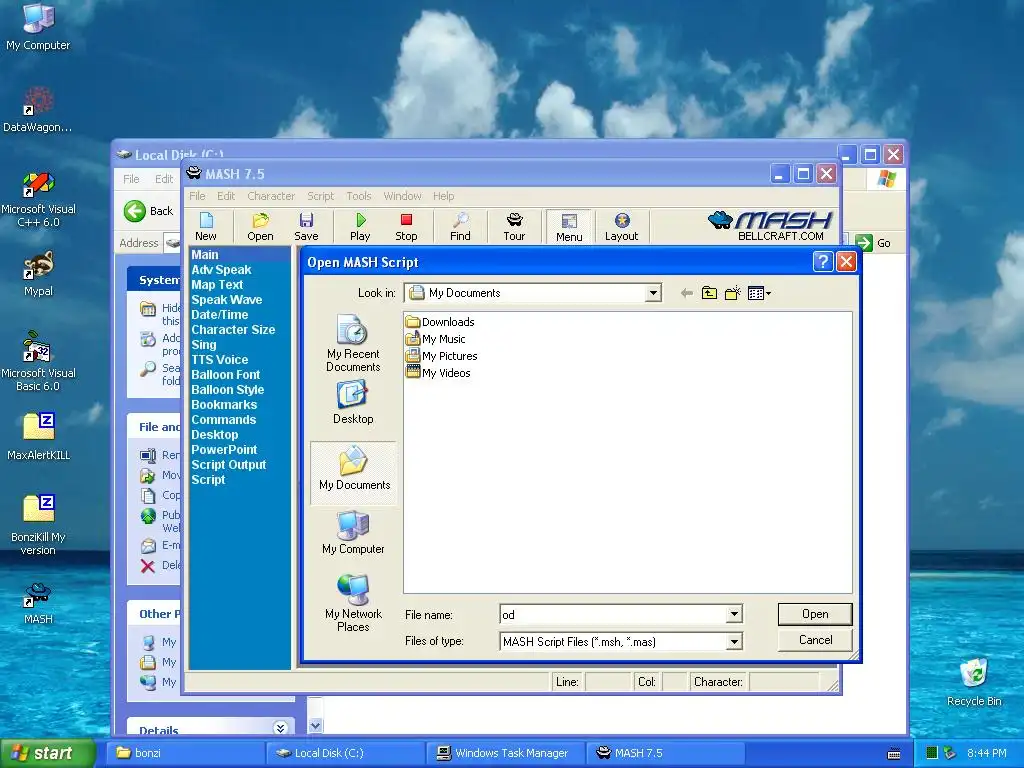Click the Up One Level folder icon
Image resolution: width=1024 pixels, height=768 pixels.
point(709,293)
